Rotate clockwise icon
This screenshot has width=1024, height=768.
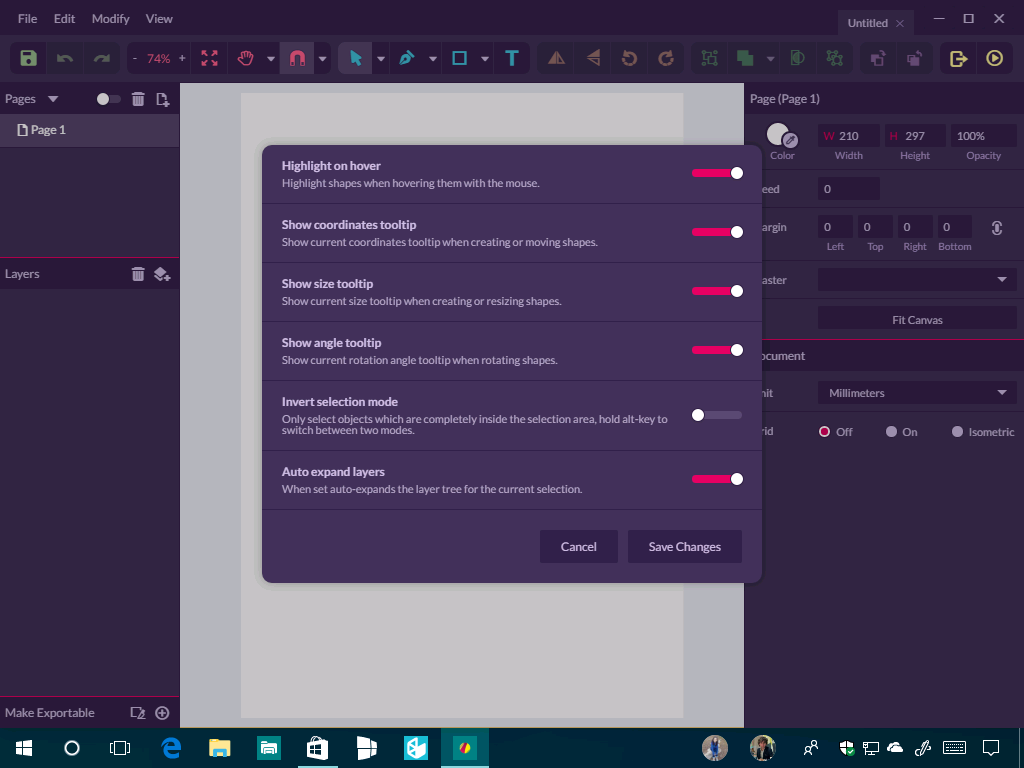[x=666, y=58]
